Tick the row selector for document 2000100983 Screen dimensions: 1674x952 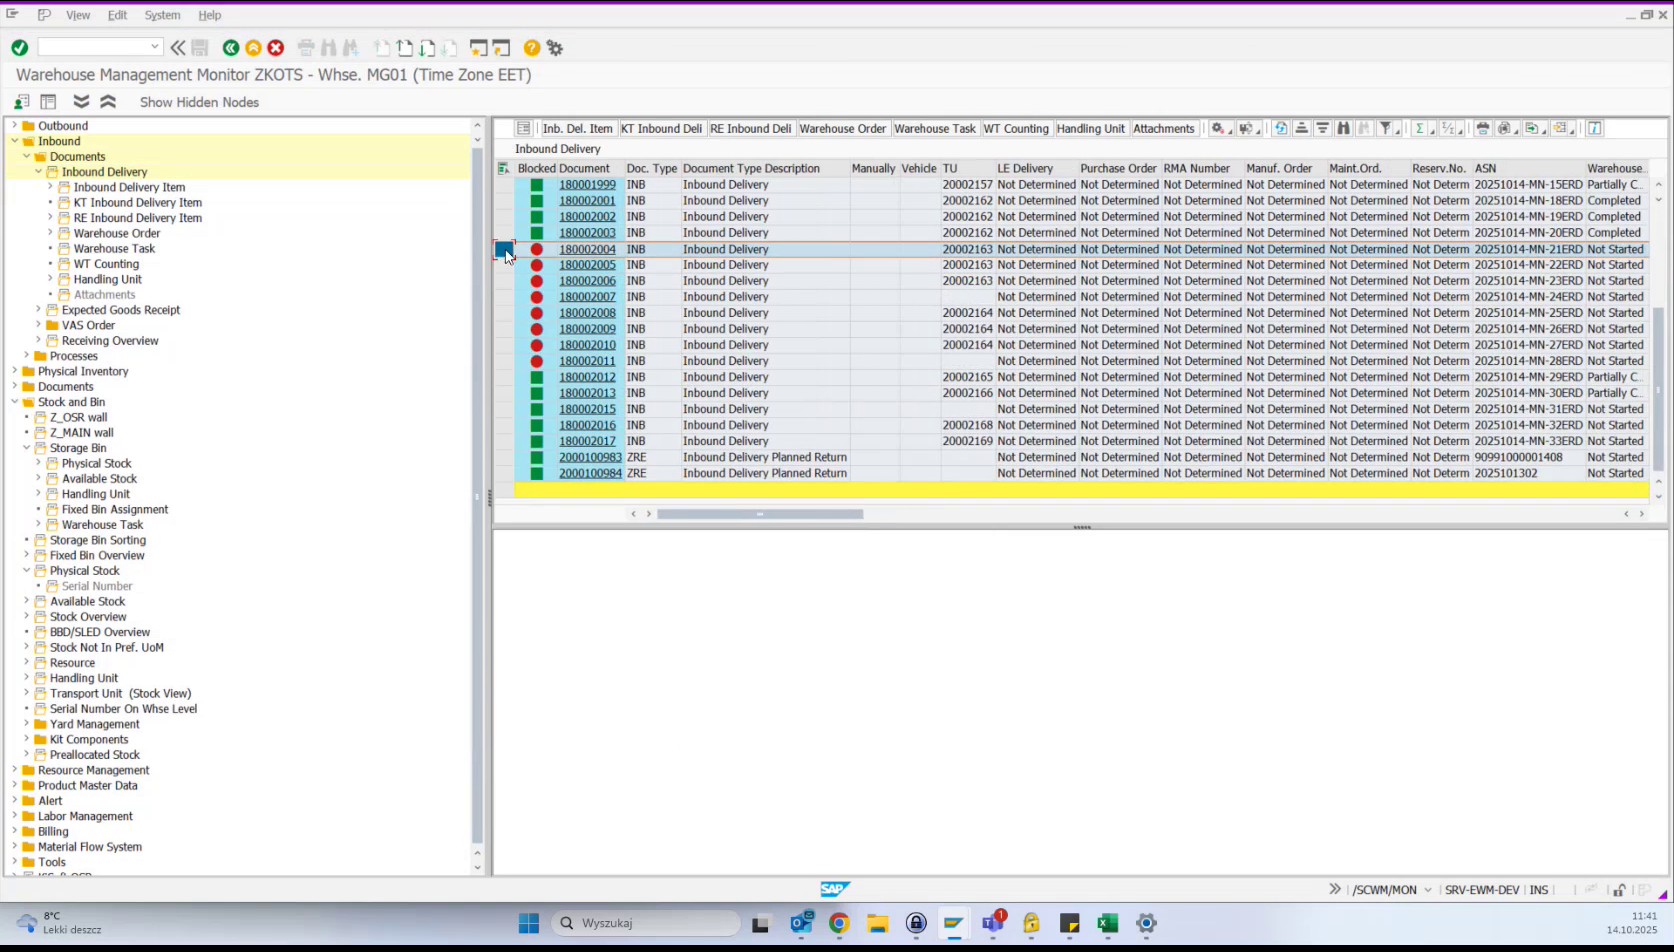coord(504,457)
